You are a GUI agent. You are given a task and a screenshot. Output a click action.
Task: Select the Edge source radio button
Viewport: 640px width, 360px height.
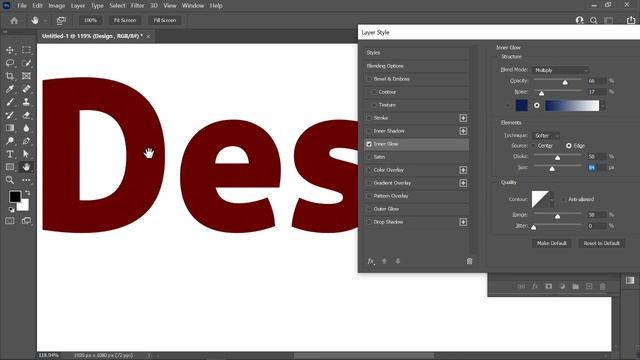tap(569, 146)
